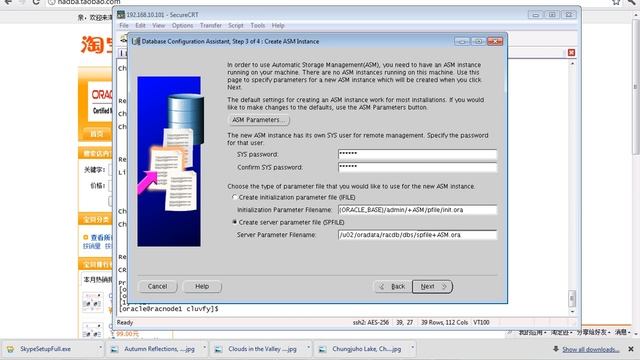Expand options for SkypeSetupFull.exe download
Screen dimensions: 640x360
point(100,348)
